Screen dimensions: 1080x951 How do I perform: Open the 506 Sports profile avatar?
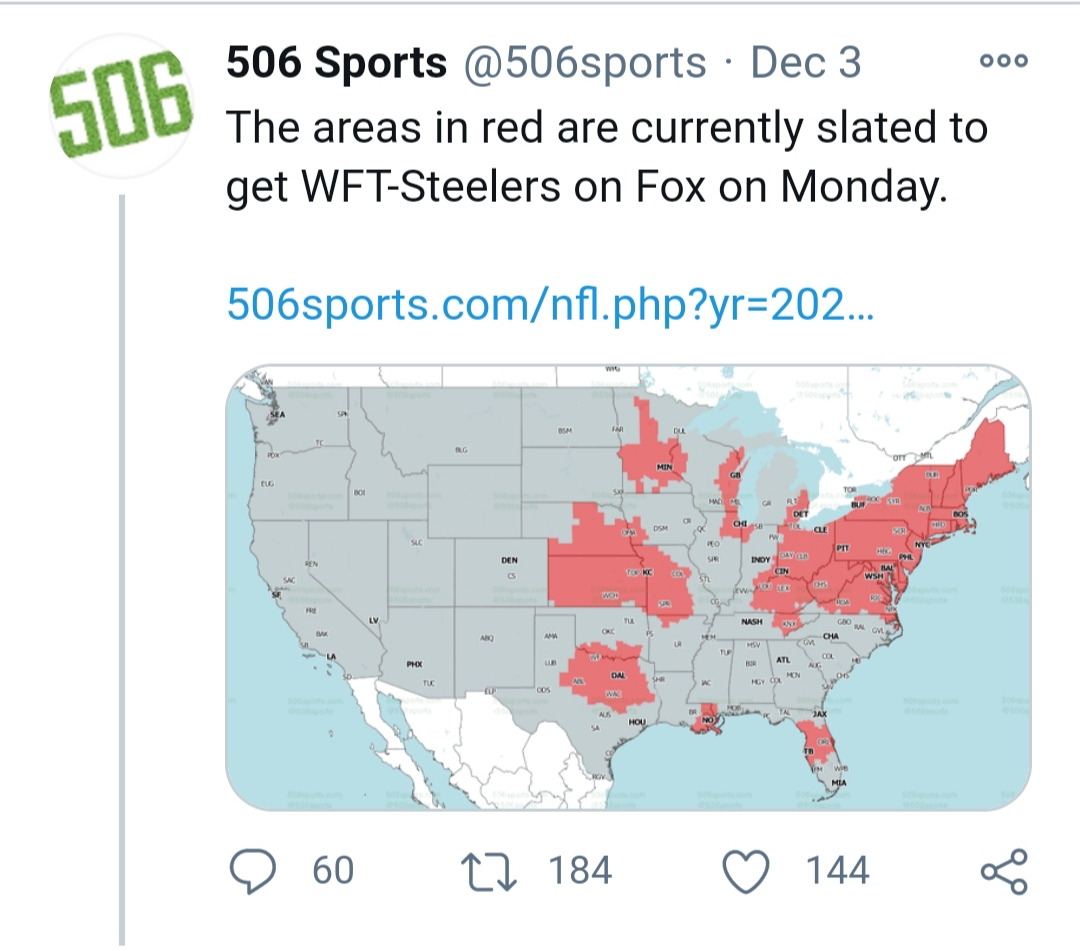pyautogui.click(x=121, y=105)
